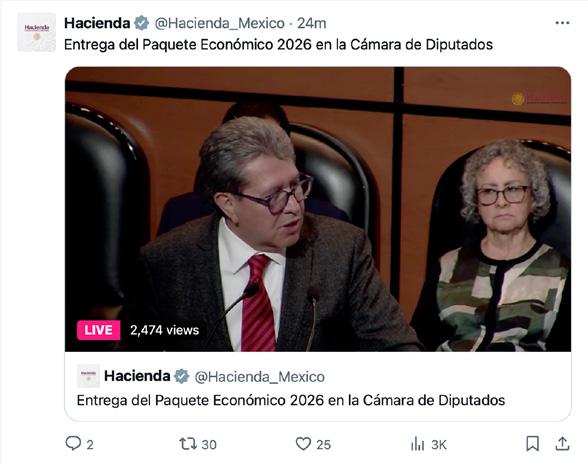Open the three-dot more options menu
The image size is (588, 465).
562,23
